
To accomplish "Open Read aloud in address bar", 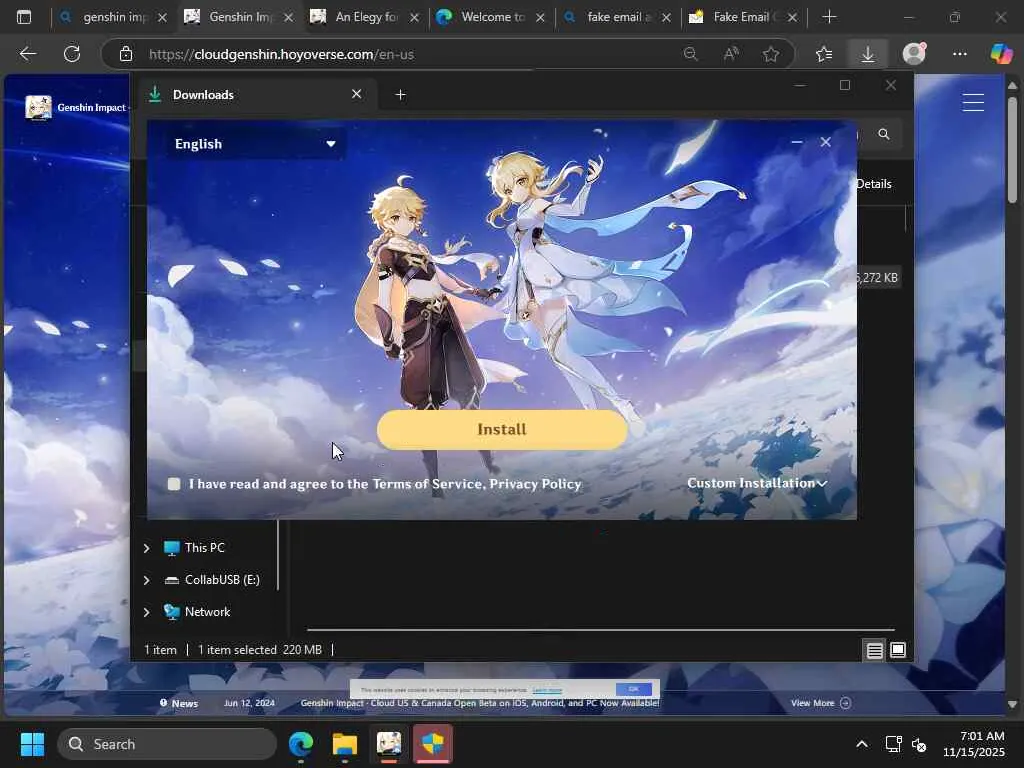I will [x=731, y=54].
